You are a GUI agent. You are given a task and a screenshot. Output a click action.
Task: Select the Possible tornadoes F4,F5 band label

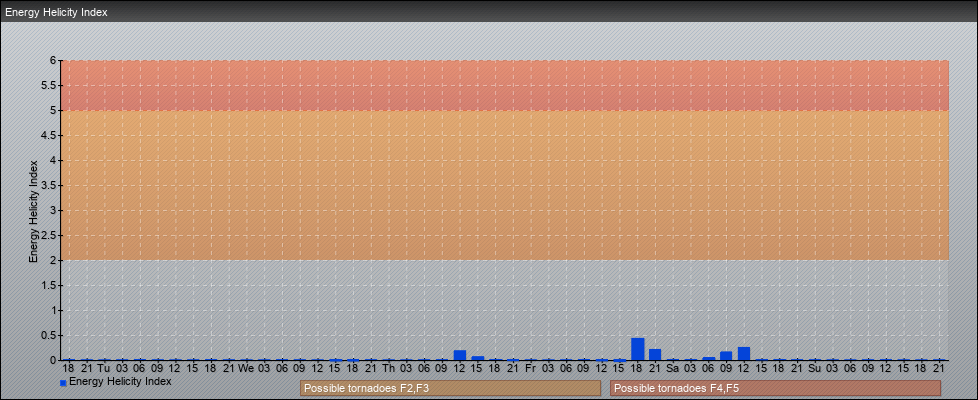tap(775, 388)
